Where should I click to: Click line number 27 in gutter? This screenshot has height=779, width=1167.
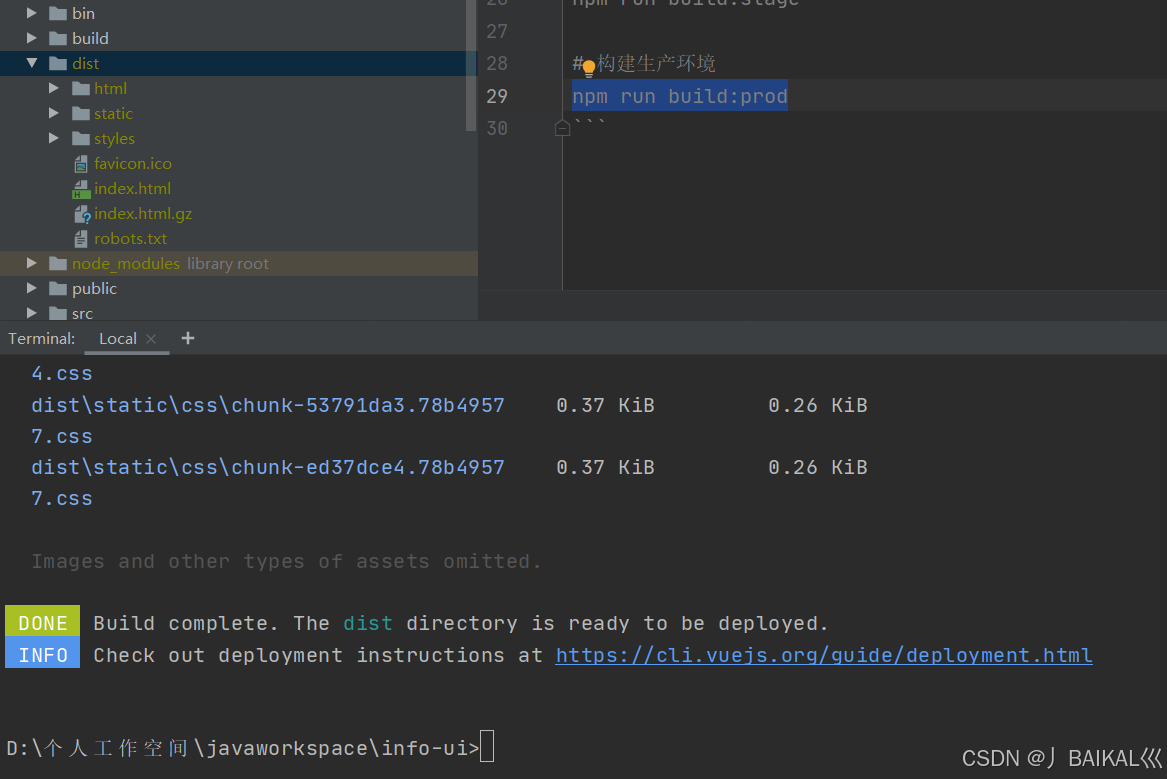pos(497,31)
